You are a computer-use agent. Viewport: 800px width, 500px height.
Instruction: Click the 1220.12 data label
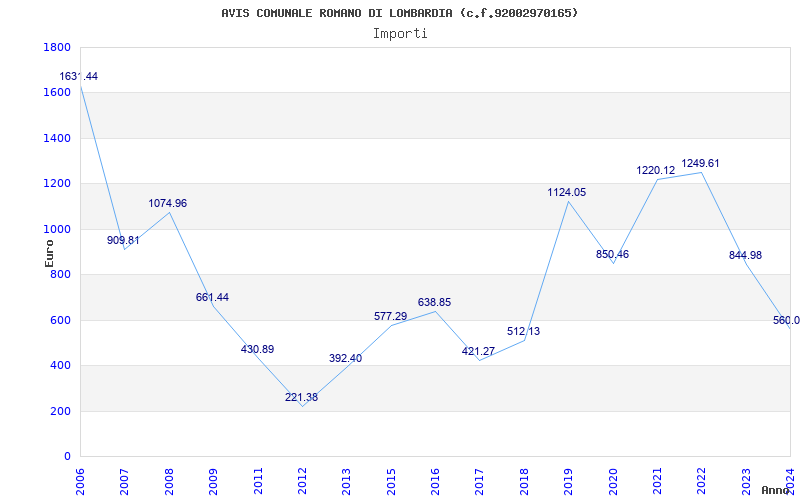click(656, 170)
